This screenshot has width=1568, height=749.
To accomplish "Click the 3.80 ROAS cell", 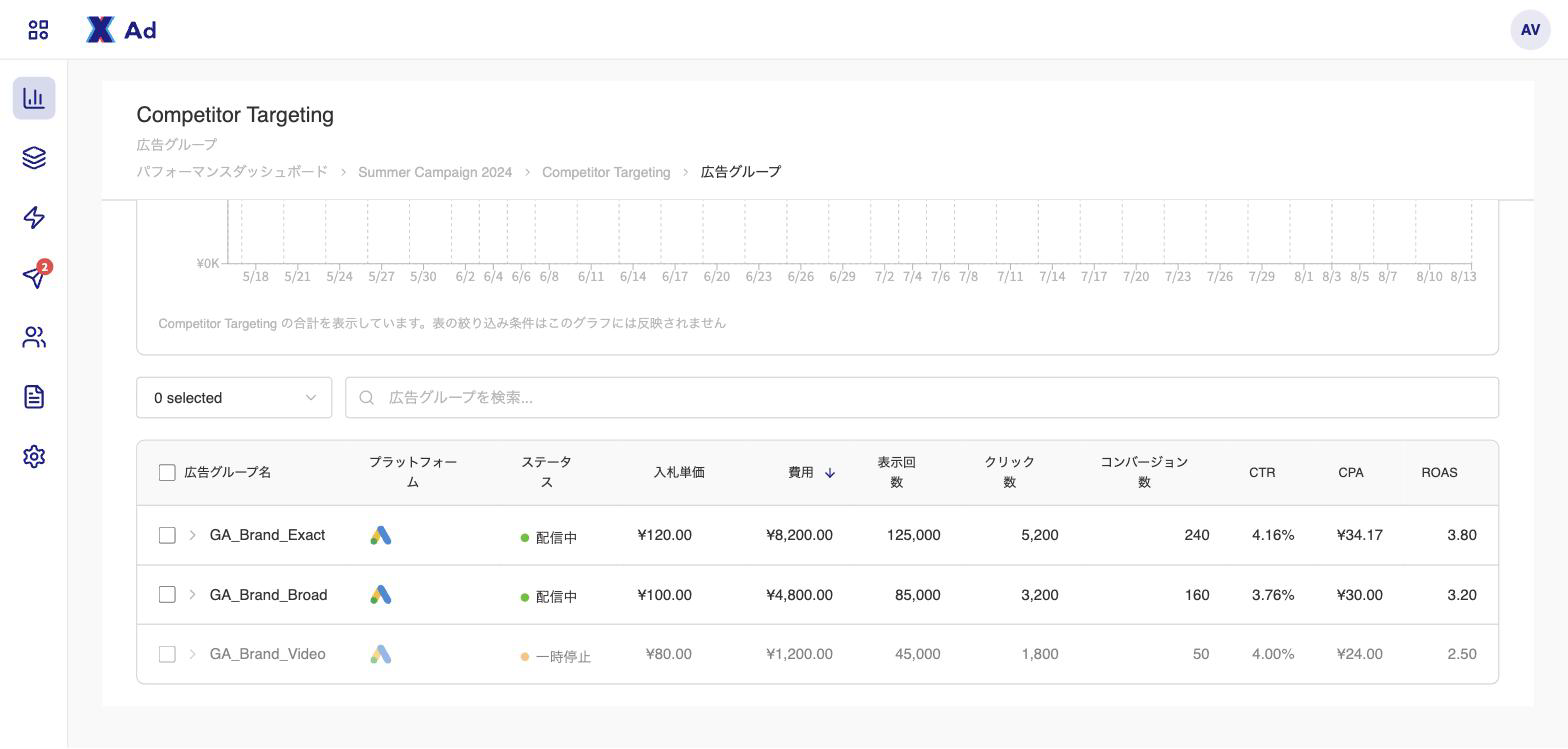I will [x=1462, y=535].
